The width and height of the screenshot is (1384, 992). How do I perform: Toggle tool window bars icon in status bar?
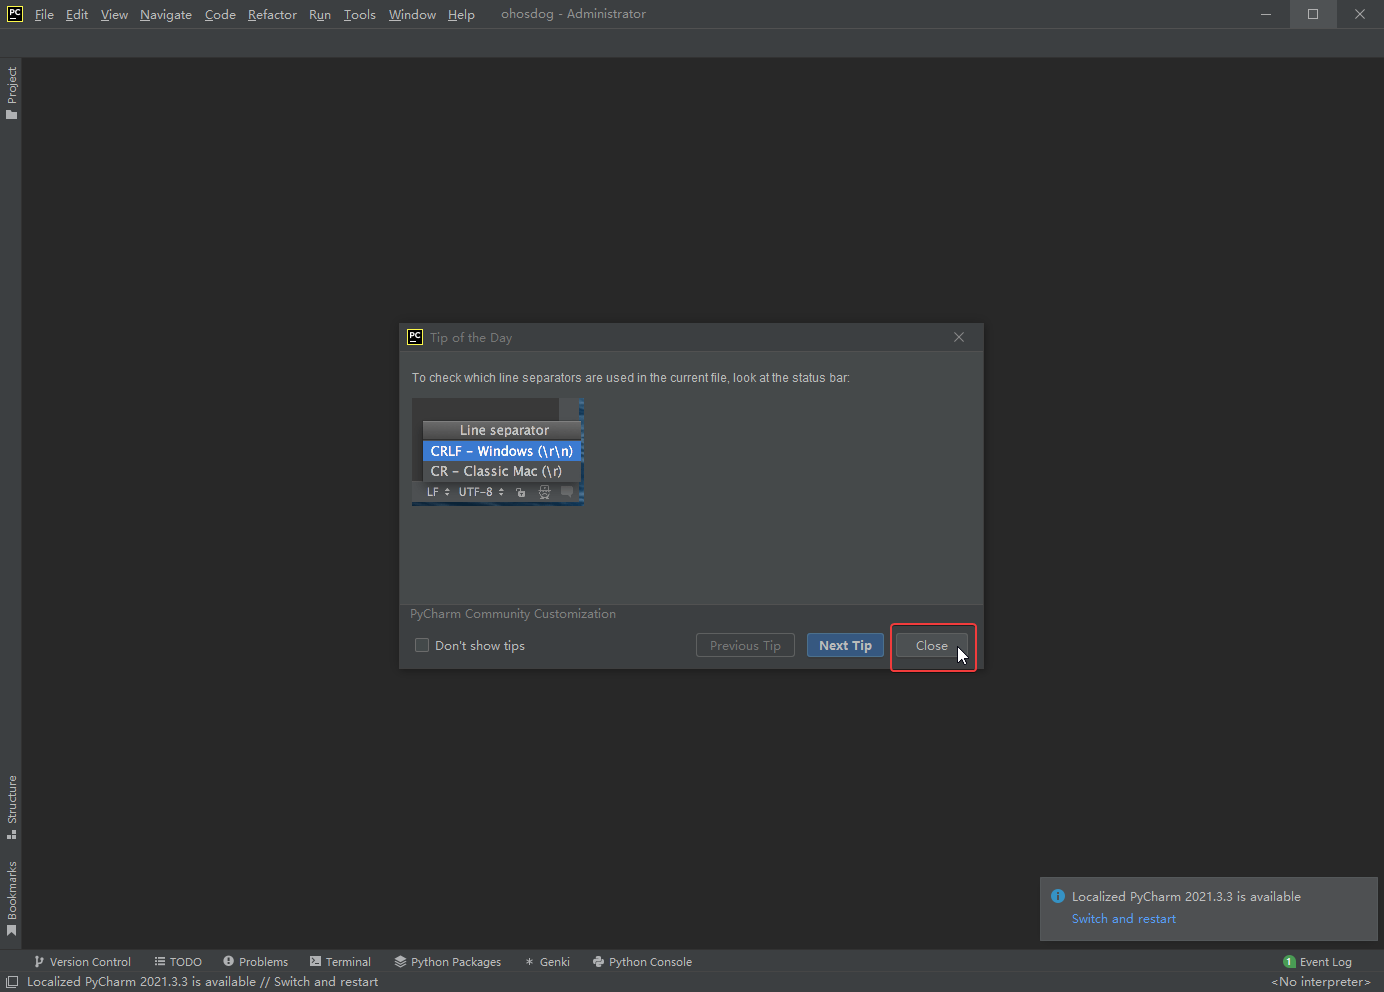coord(12,982)
